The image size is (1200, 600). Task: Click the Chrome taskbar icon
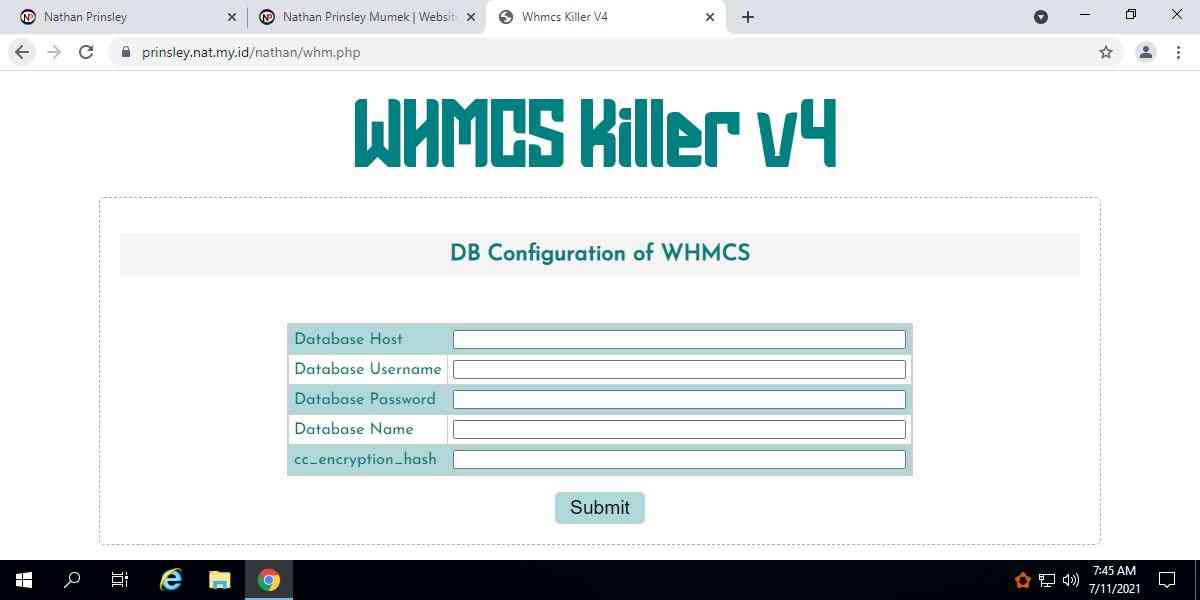[268, 580]
